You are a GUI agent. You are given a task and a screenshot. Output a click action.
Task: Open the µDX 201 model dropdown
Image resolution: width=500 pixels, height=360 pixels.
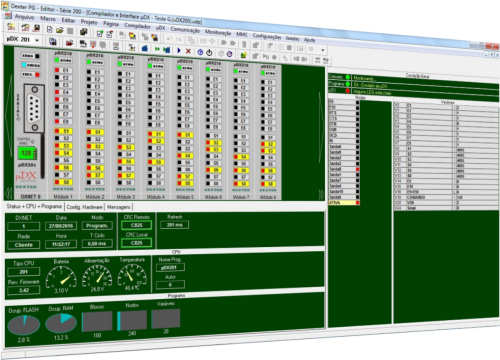37,40
